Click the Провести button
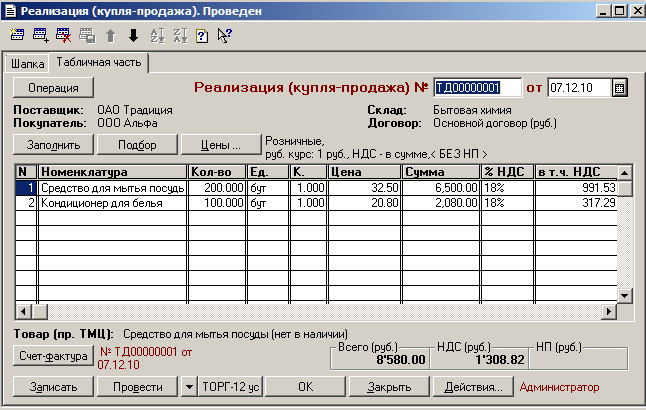Screen dimensions: 646x410 138,386
